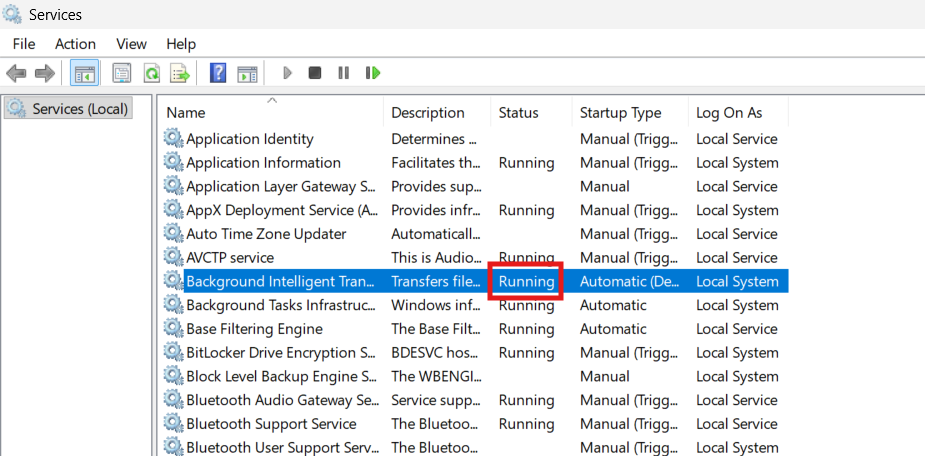Image resolution: width=925 pixels, height=456 pixels.
Task: Select AppX Deployment Service name
Action: pyautogui.click(x=283, y=211)
